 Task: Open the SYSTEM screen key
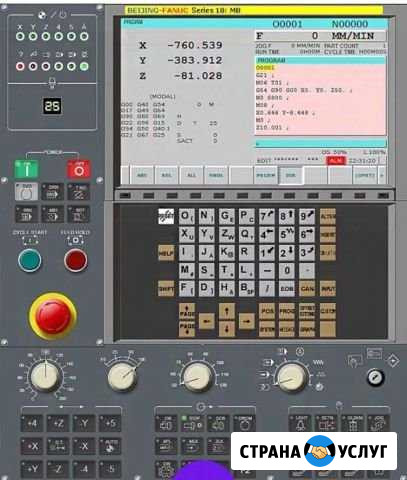click(x=267, y=329)
